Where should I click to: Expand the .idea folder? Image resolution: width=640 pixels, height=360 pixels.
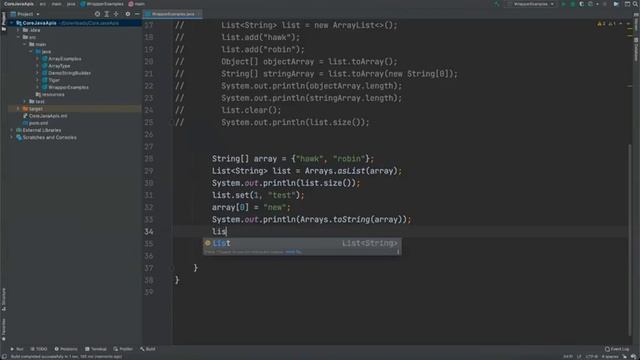pos(18,30)
